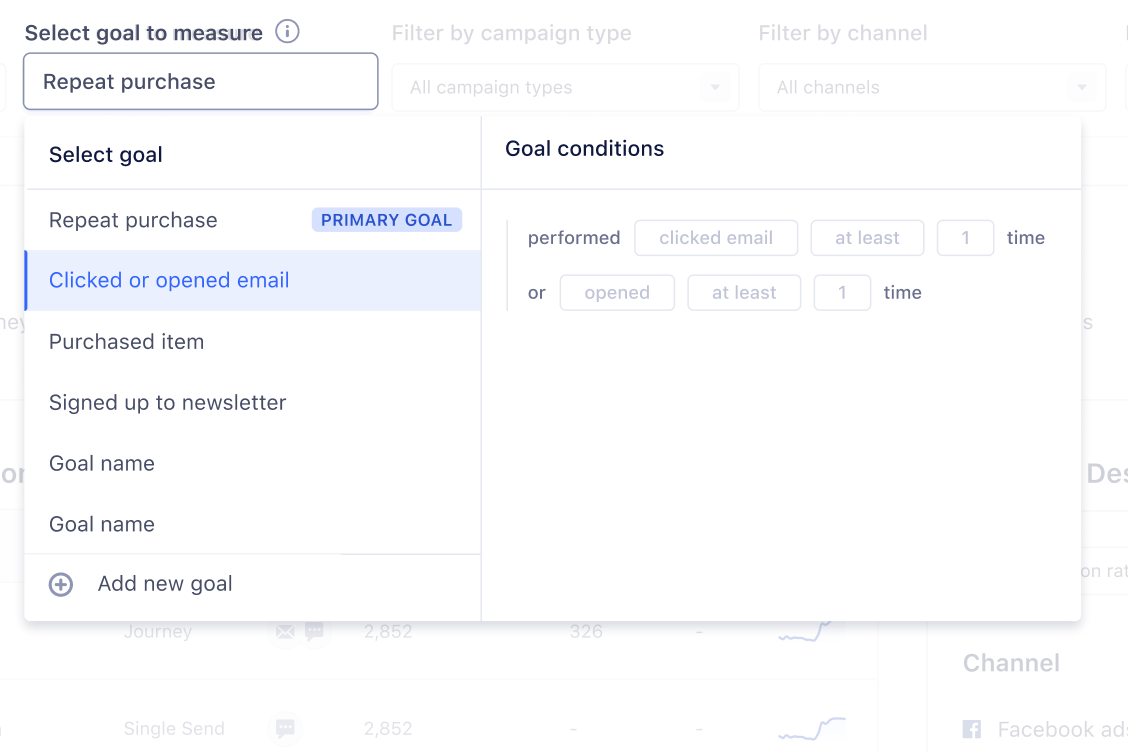Expand the All channels dropdown
This screenshot has width=1128, height=752.
click(x=932, y=87)
